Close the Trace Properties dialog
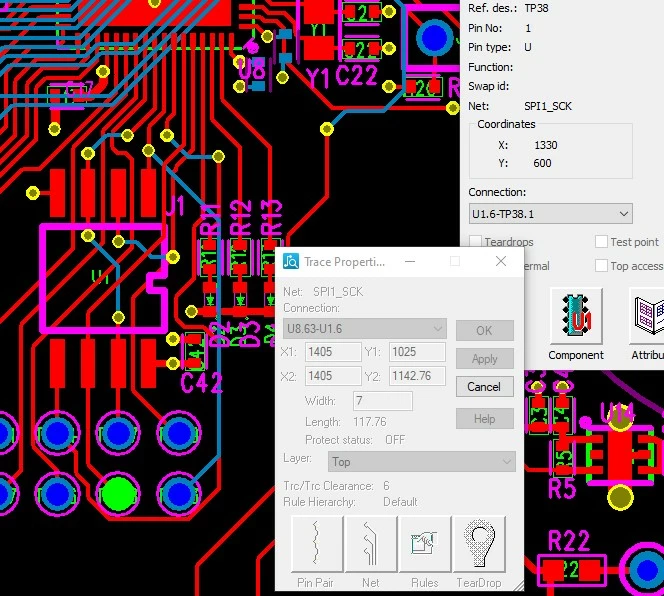Screen dimensions: 664x596 501,261
